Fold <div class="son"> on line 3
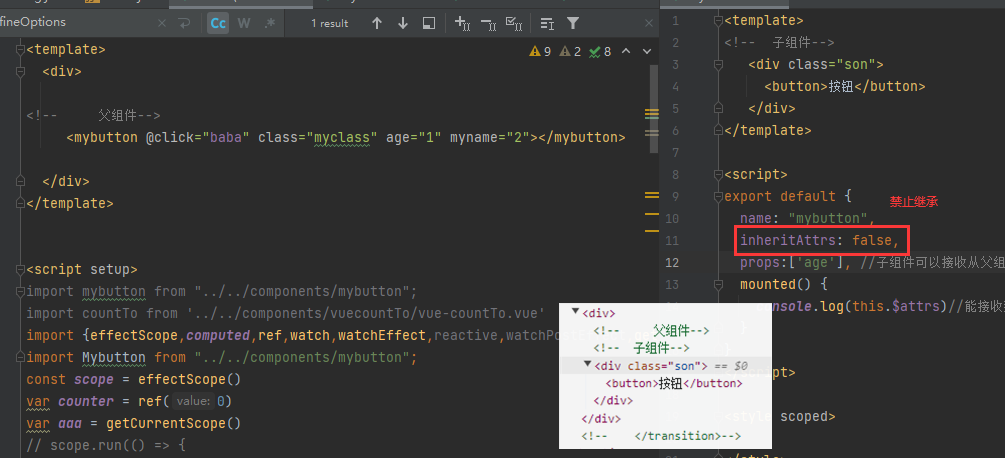1005x458 pixels. click(720, 64)
